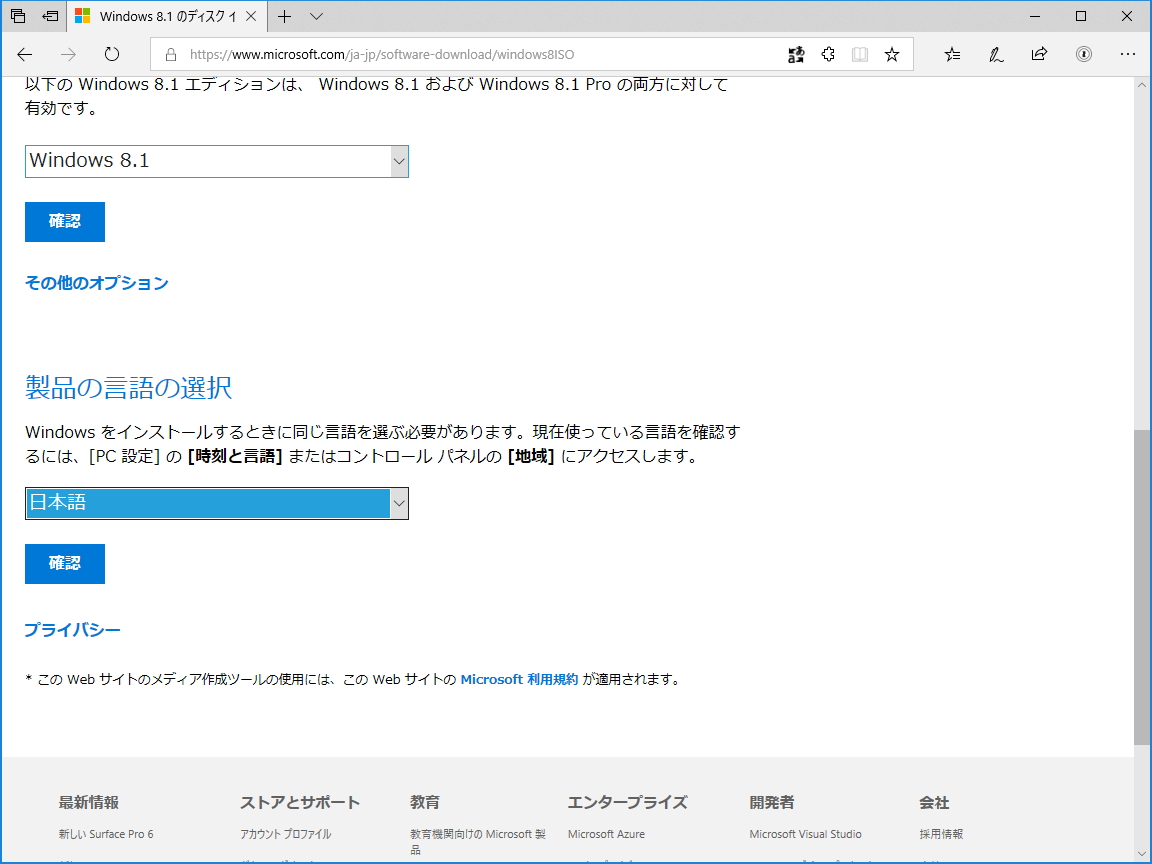Add this page to favorites via star icon

[892, 54]
